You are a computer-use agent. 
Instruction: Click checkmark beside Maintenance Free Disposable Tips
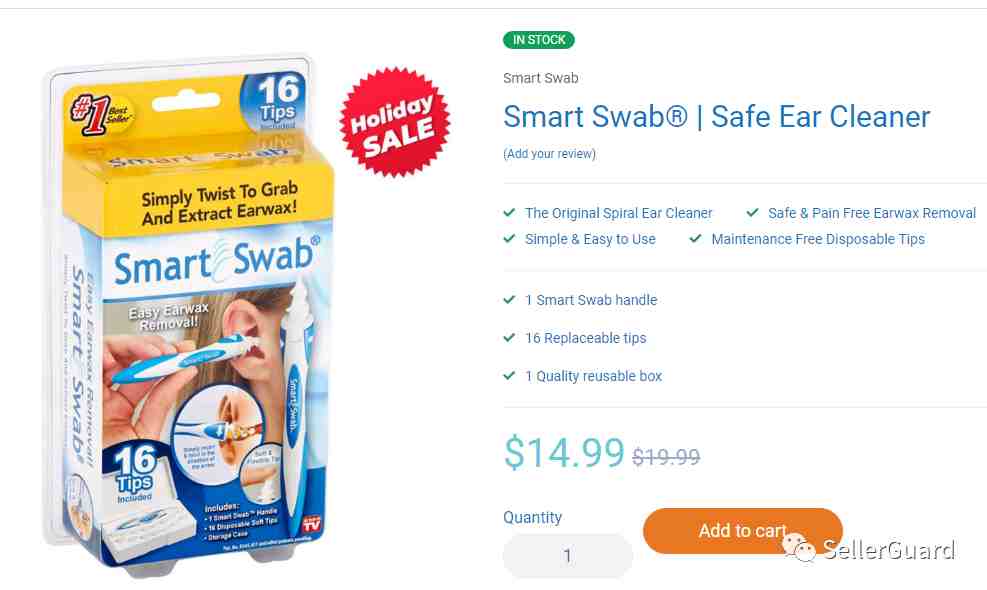pyautogui.click(x=696, y=239)
